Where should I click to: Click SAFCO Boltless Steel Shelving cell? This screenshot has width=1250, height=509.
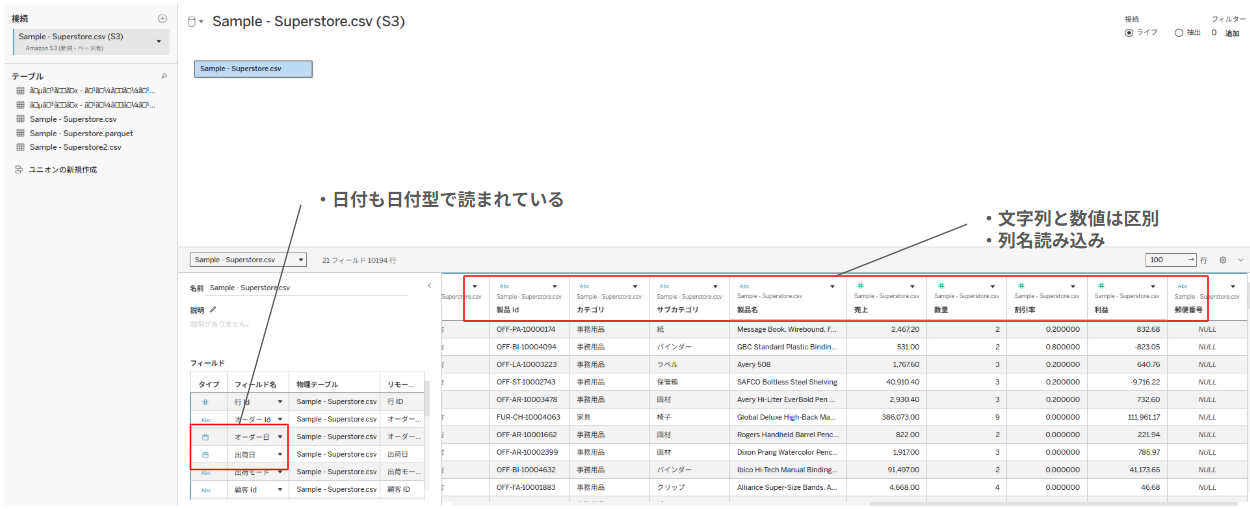[x=788, y=381]
